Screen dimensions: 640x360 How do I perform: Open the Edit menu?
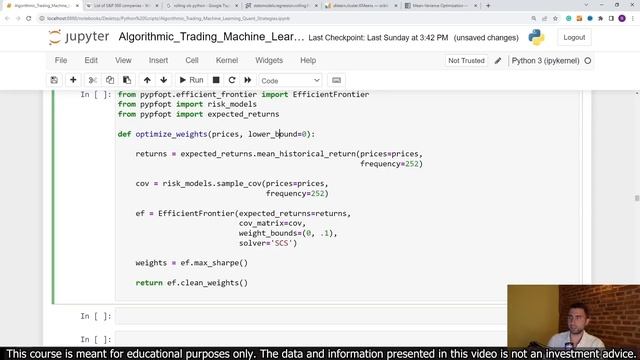point(91,60)
